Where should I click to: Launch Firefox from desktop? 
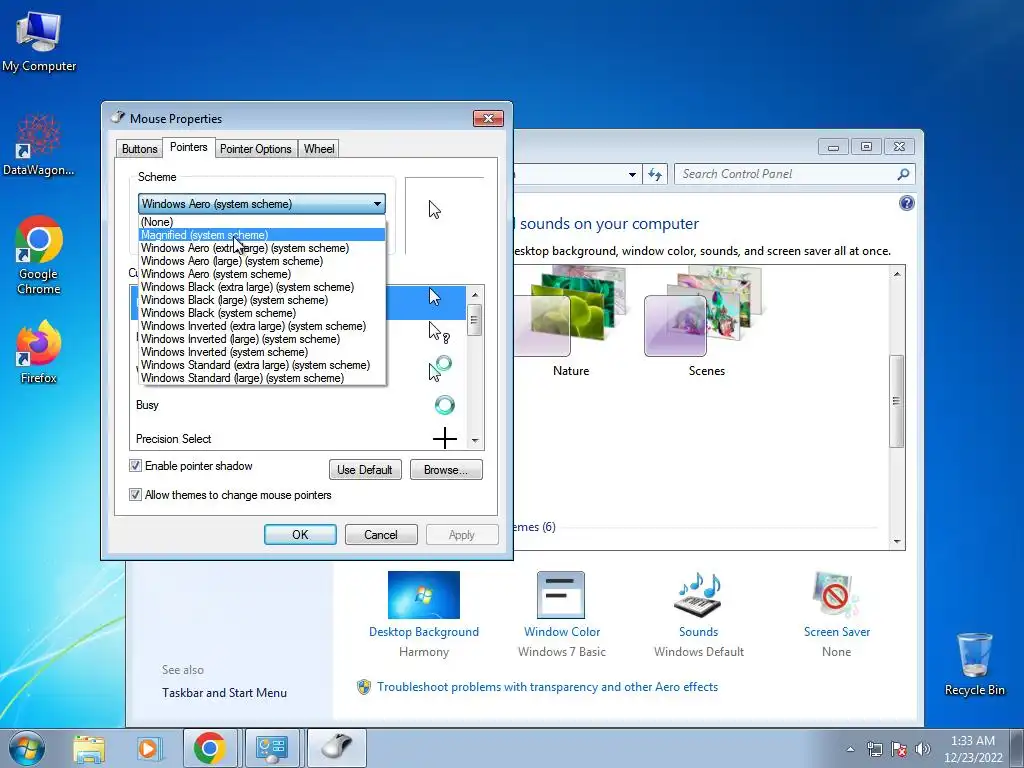tap(39, 351)
